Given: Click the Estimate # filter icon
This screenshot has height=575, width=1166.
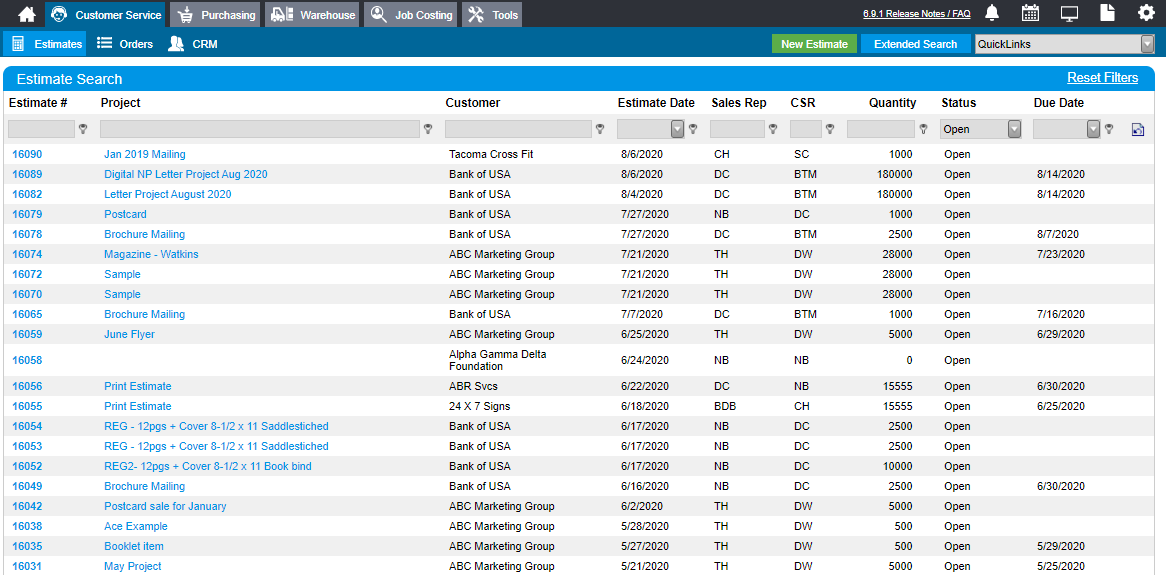Looking at the screenshot, I should coord(83,129).
